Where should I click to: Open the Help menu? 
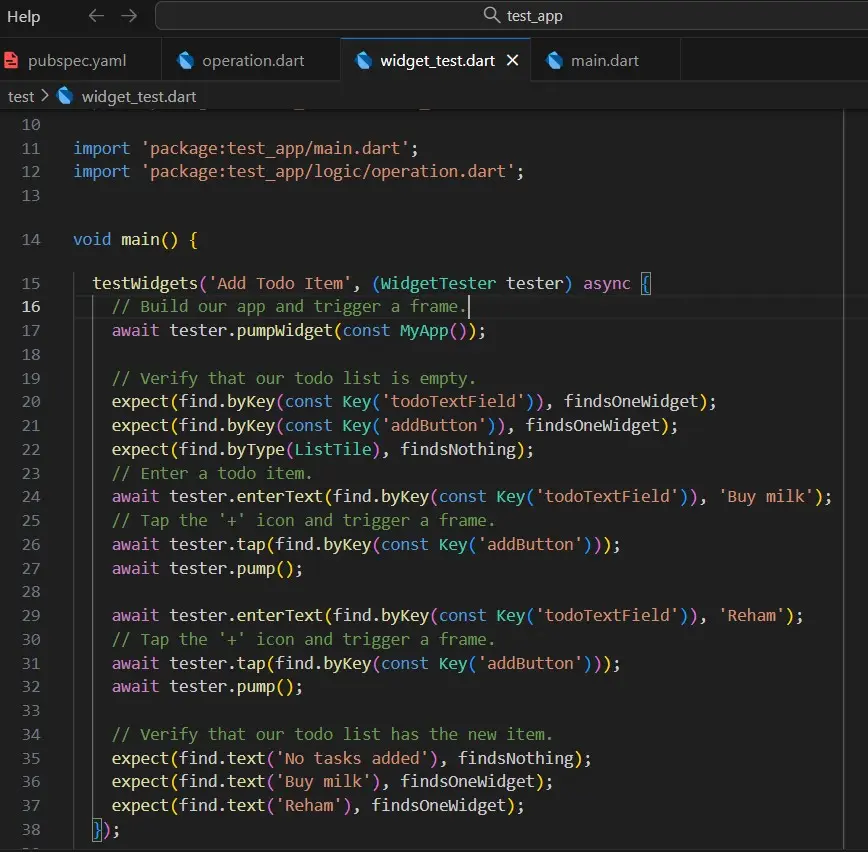pyautogui.click(x=24, y=16)
